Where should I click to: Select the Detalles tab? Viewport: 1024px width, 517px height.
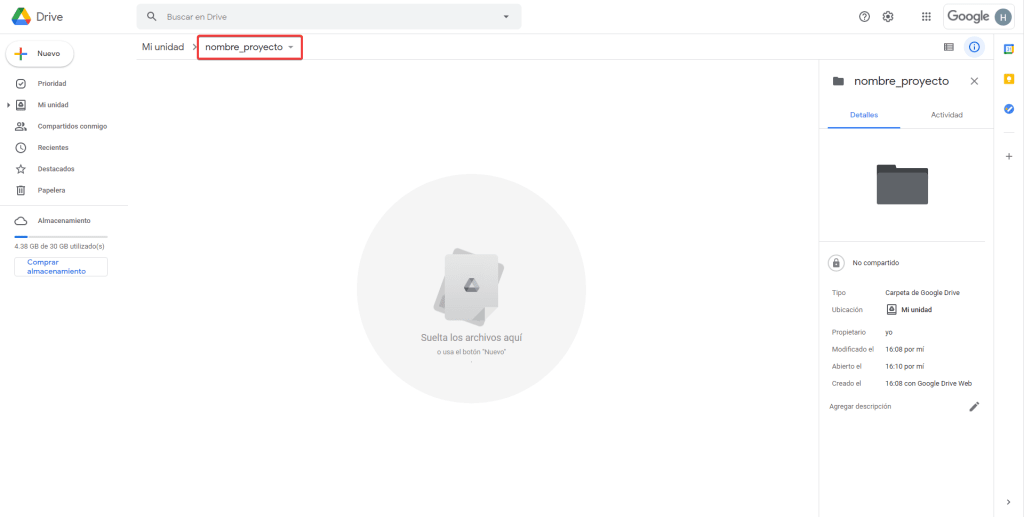(863, 115)
